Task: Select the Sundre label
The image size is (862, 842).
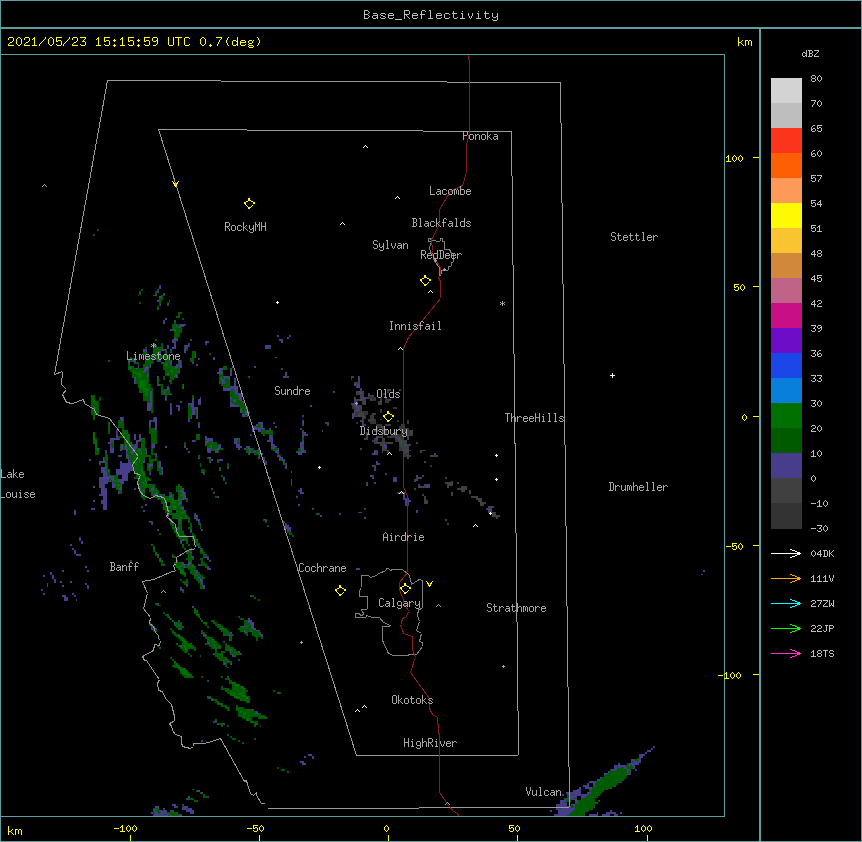Action: [292, 391]
